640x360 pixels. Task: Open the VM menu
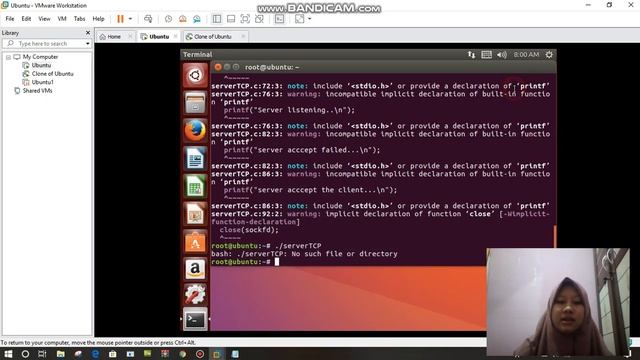62,19
